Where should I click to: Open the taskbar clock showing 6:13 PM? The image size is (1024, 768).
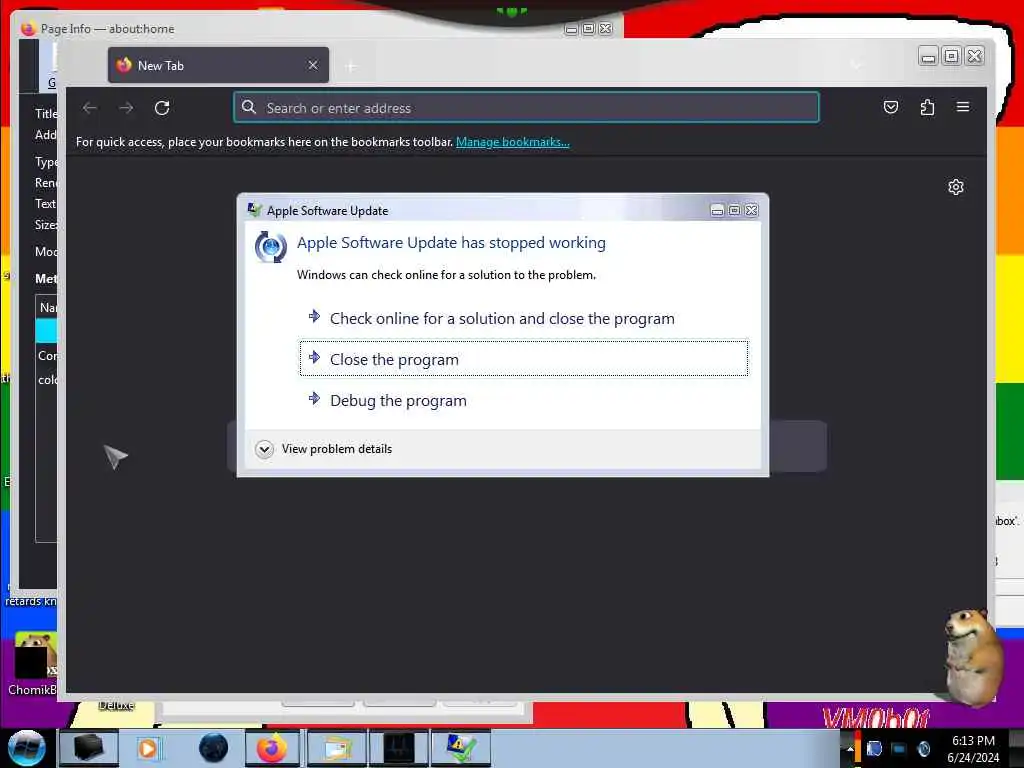coord(973,749)
